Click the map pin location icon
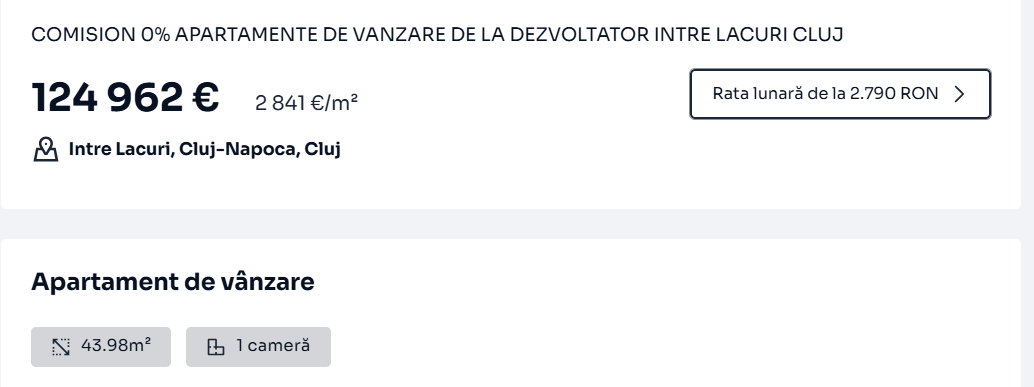This screenshot has height=387, width=1034. [x=46, y=150]
